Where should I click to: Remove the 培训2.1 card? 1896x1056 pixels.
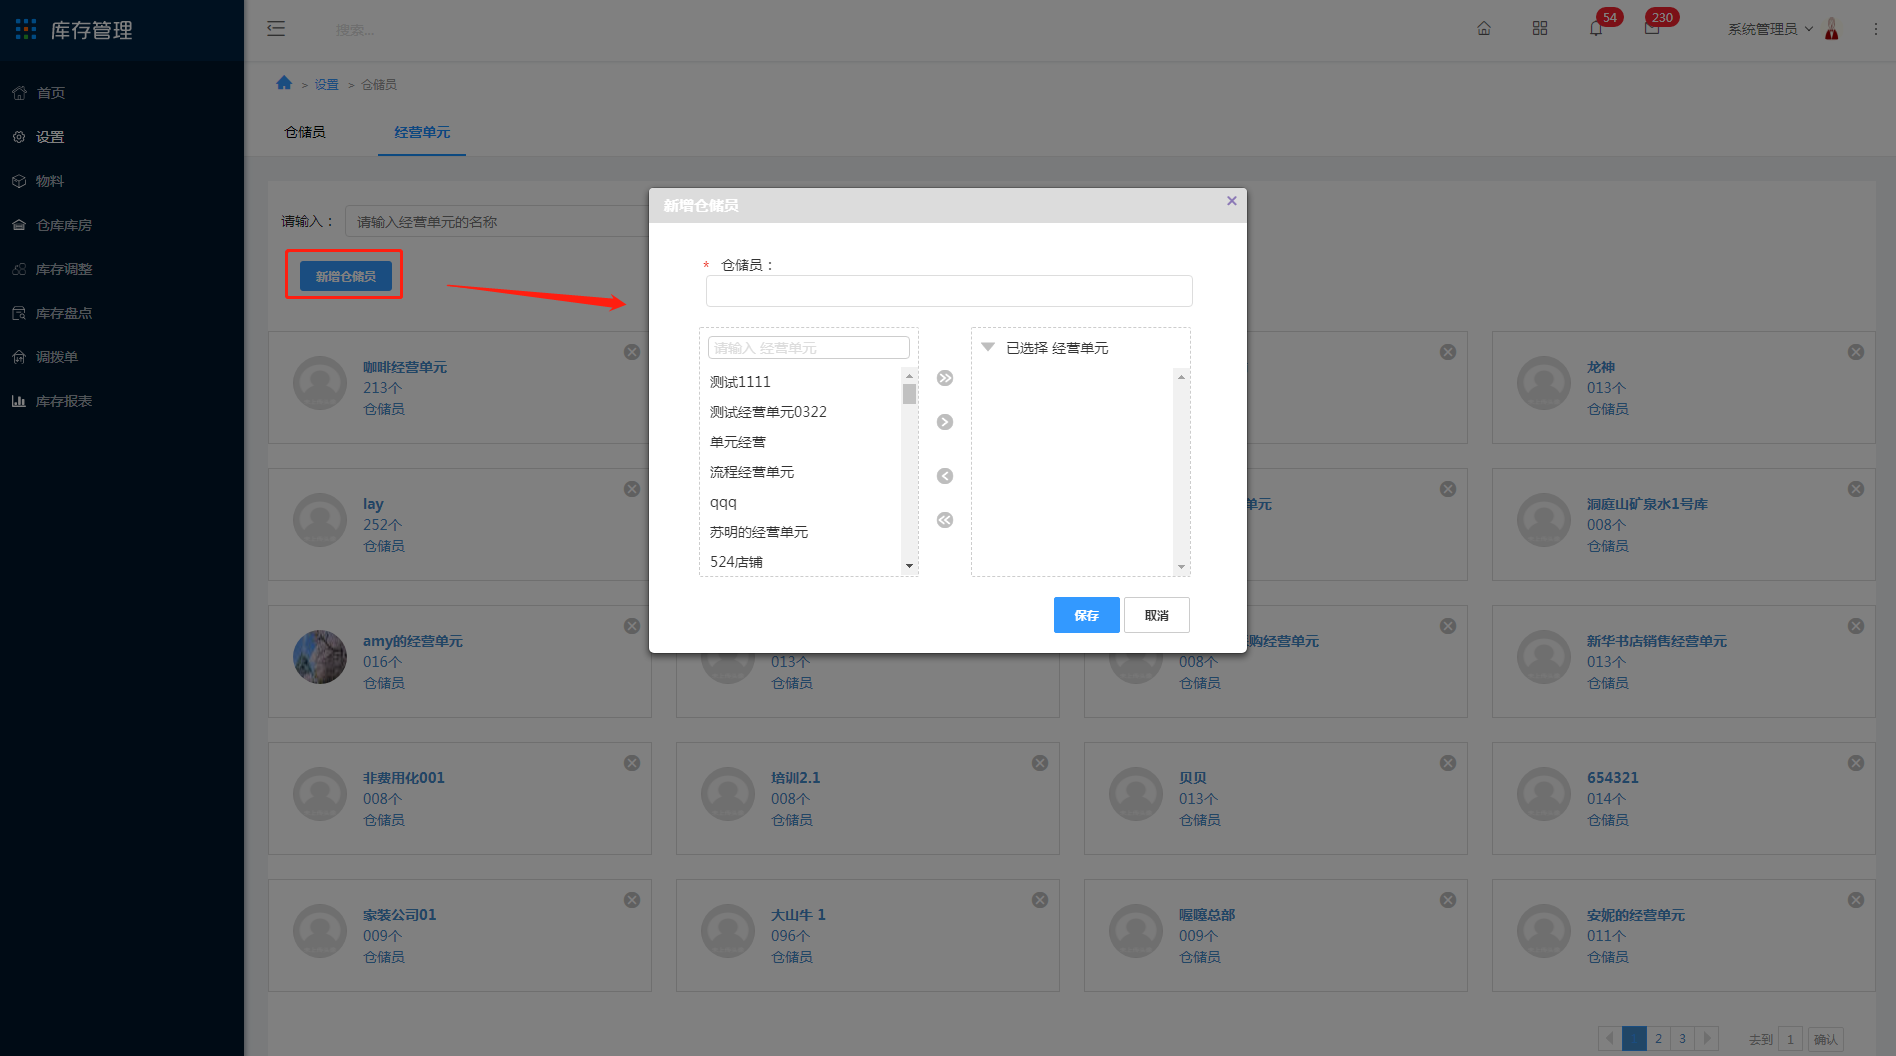click(x=1040, y=763)
